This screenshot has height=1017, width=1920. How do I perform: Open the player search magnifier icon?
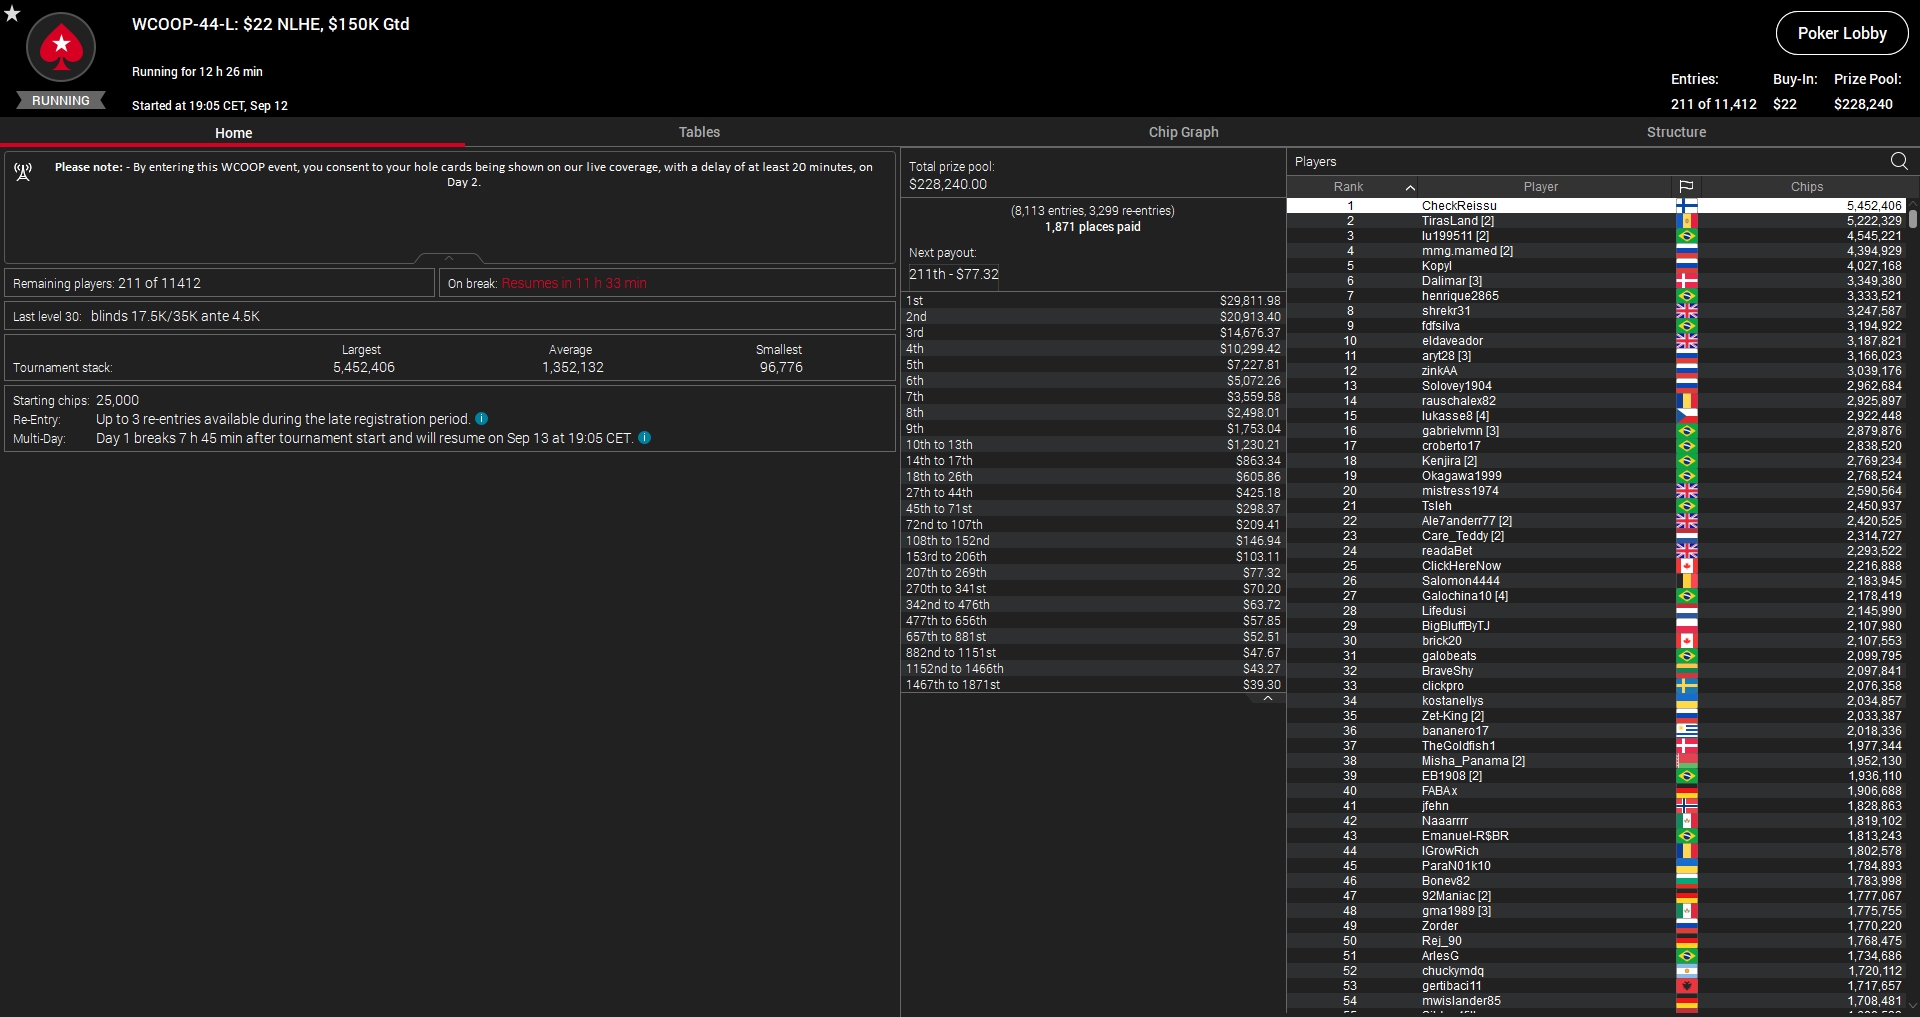point(1899,161)
